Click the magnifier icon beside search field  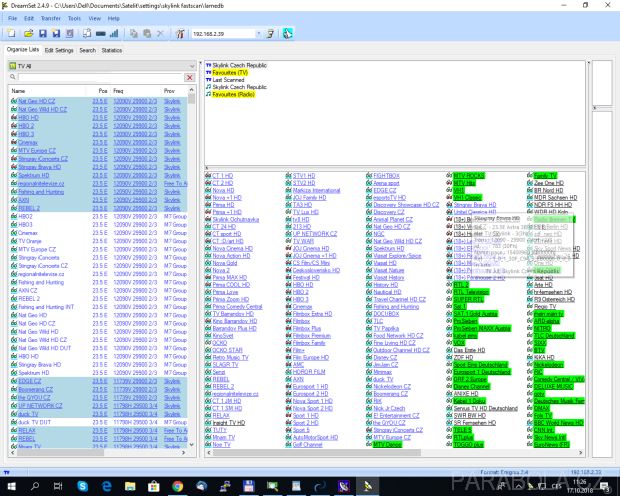(x=13, y=77)
